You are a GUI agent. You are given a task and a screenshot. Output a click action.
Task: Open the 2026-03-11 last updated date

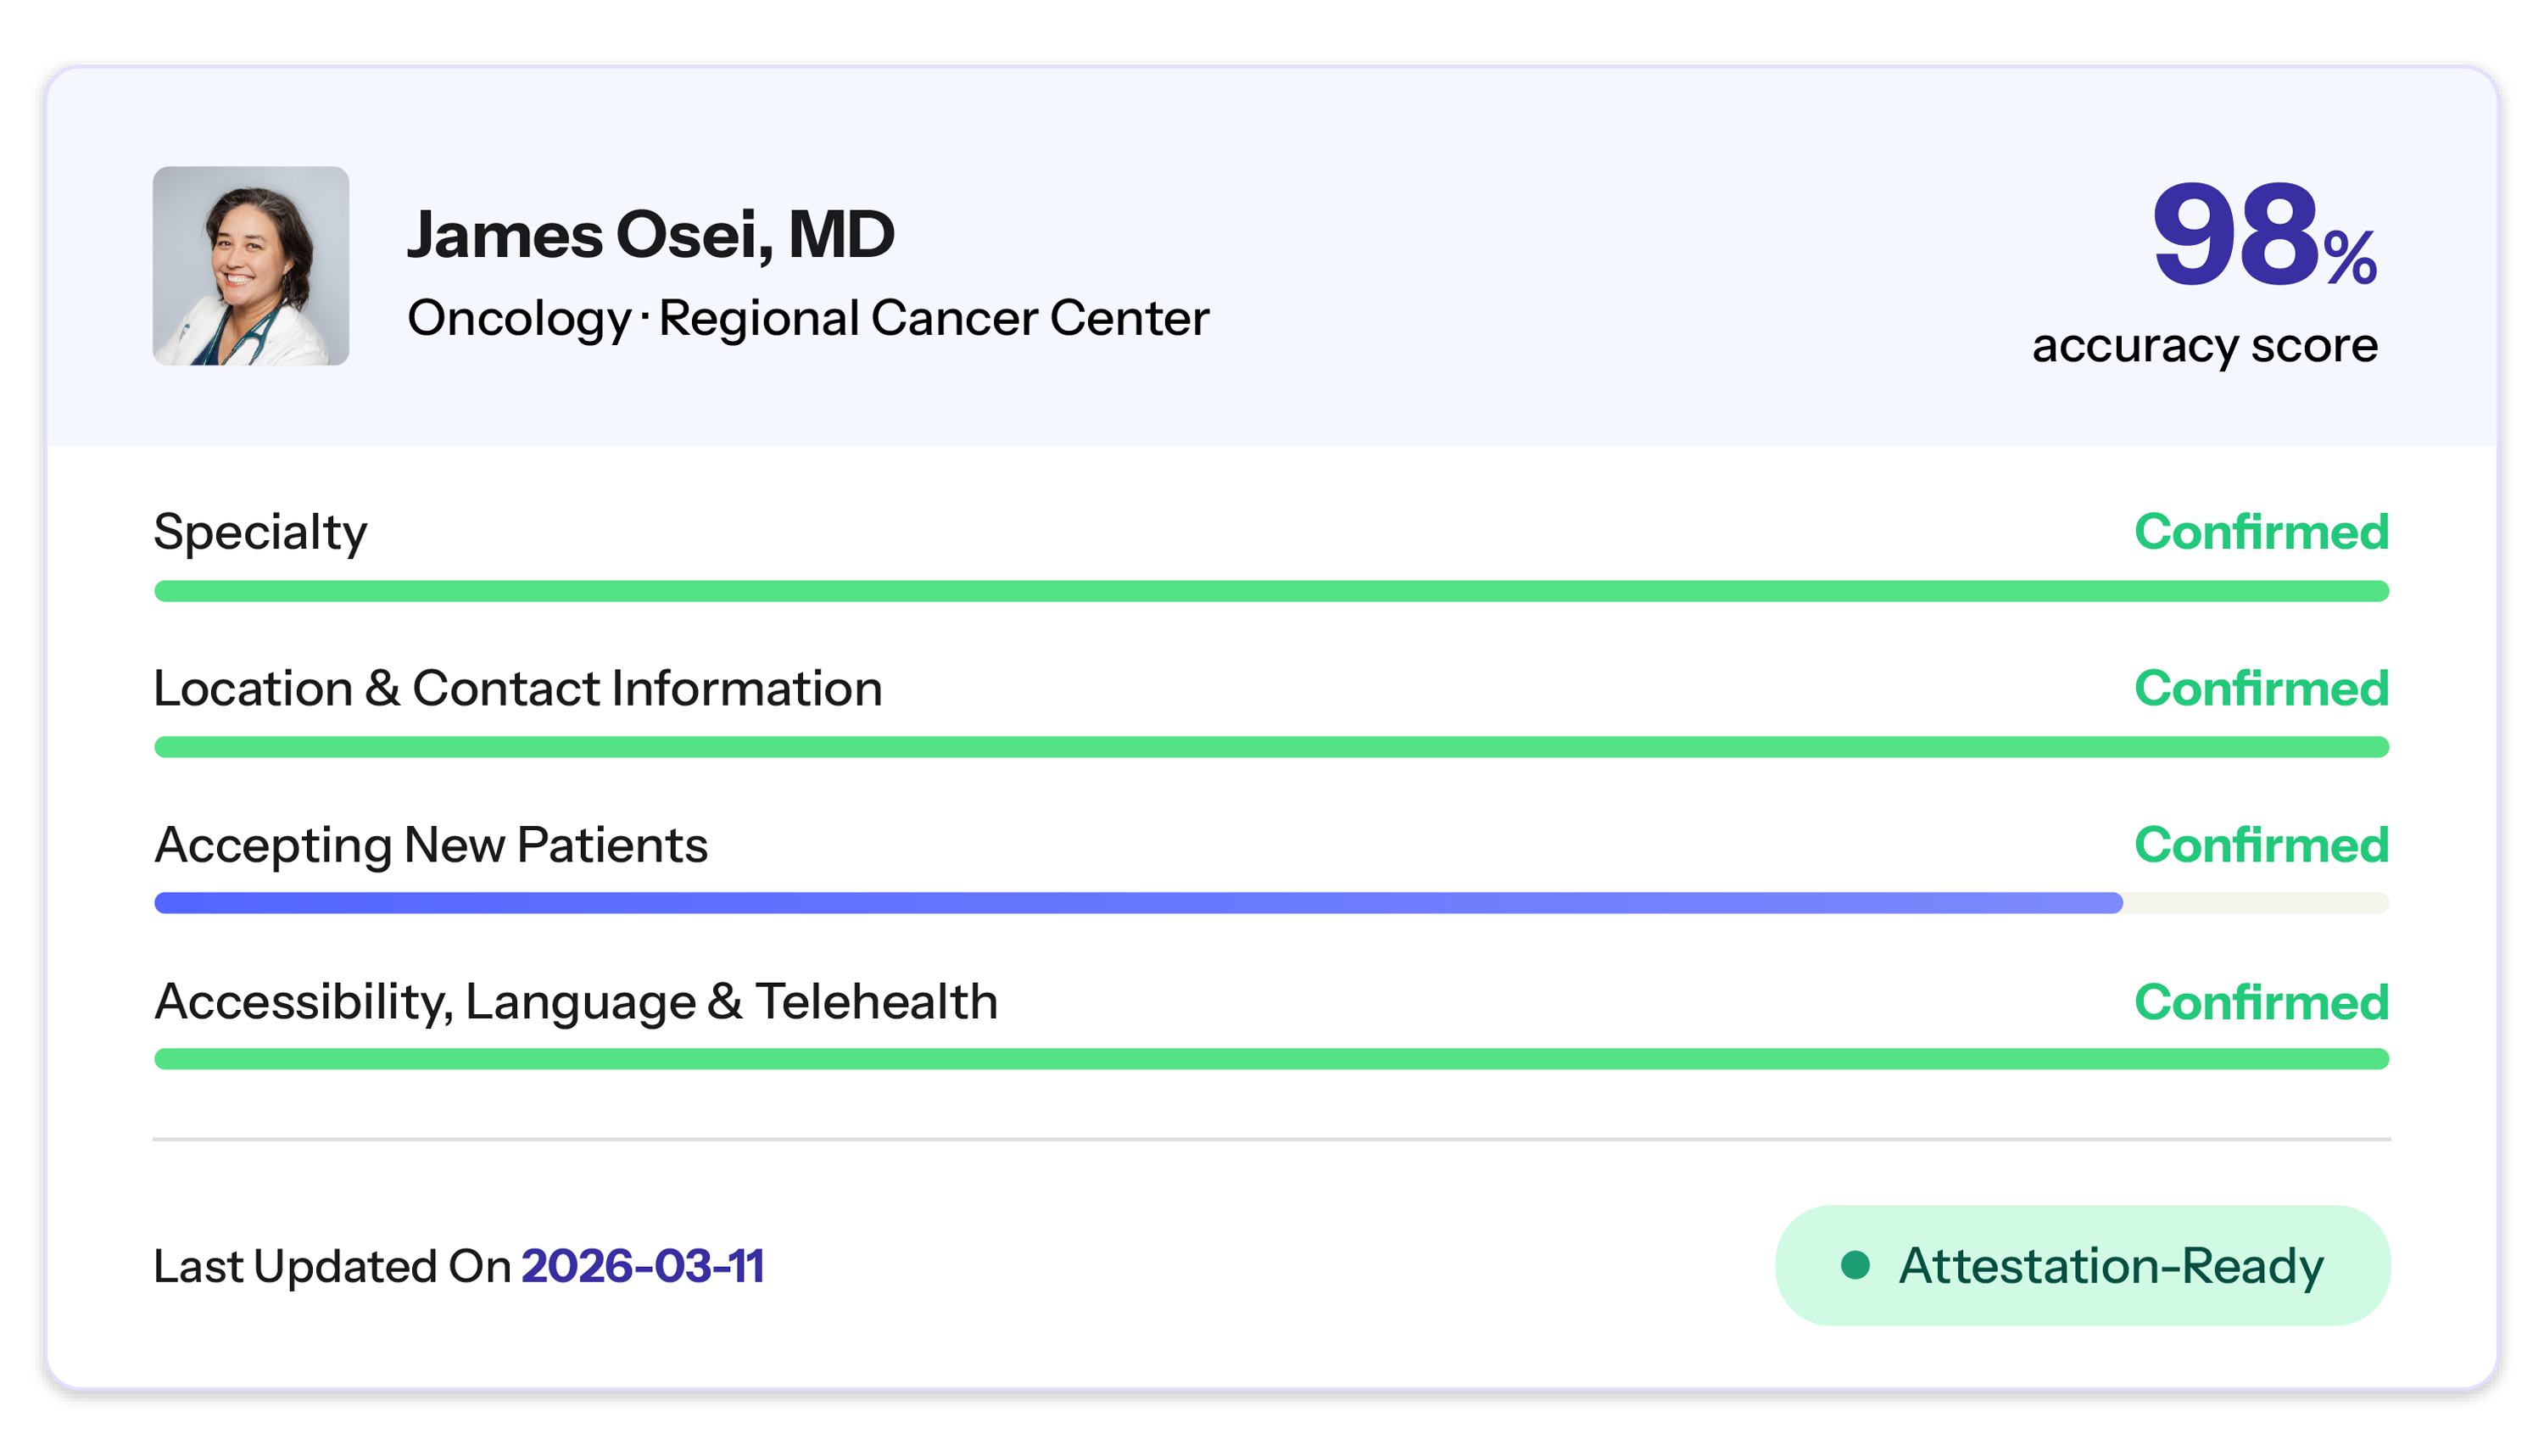pos(642,1266)
